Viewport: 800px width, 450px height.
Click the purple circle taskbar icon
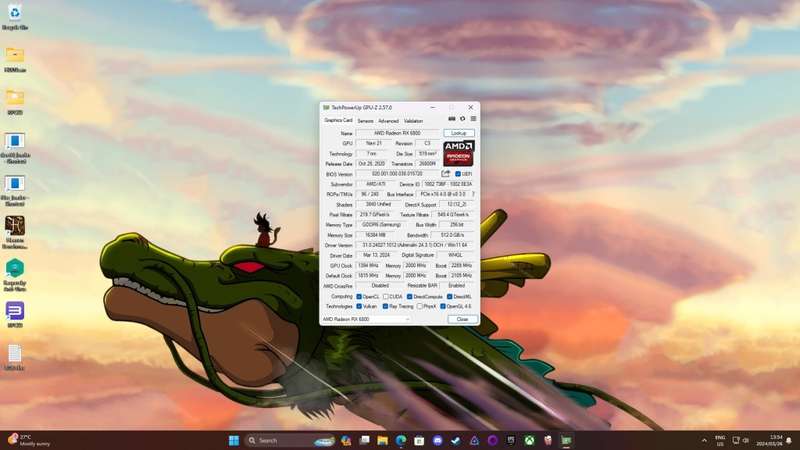(x=492, y=440)
